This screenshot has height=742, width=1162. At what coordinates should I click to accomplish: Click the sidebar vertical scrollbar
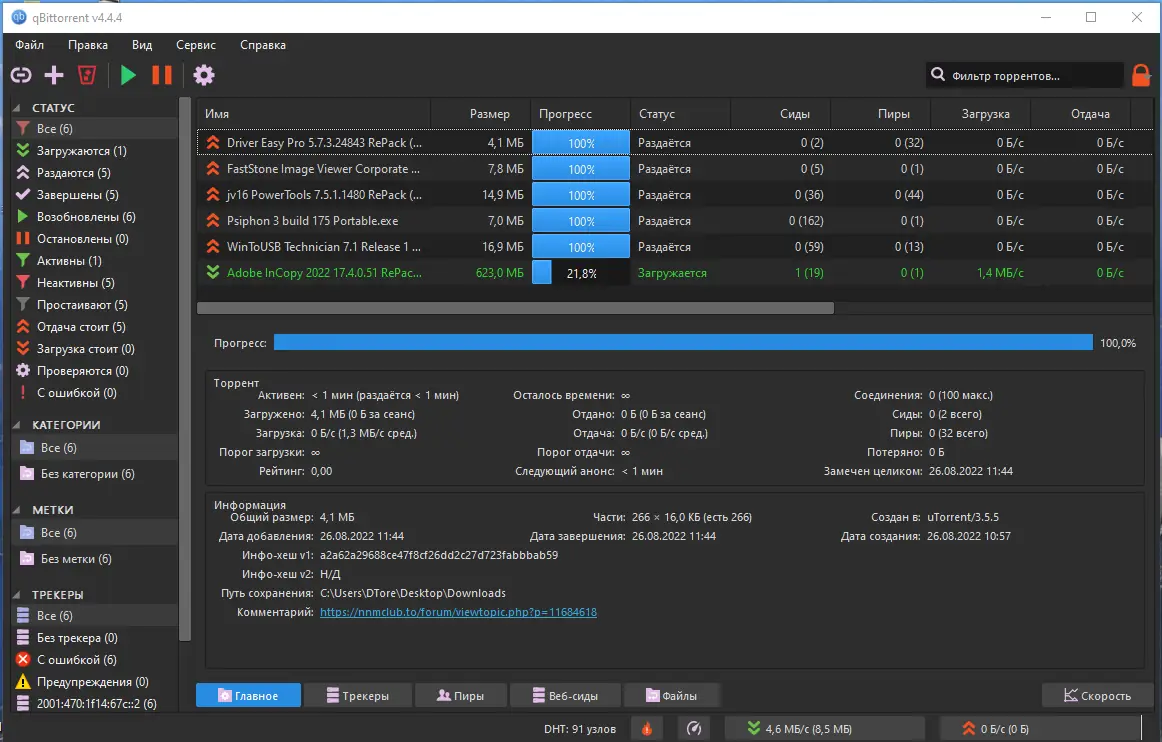point(185,368)
